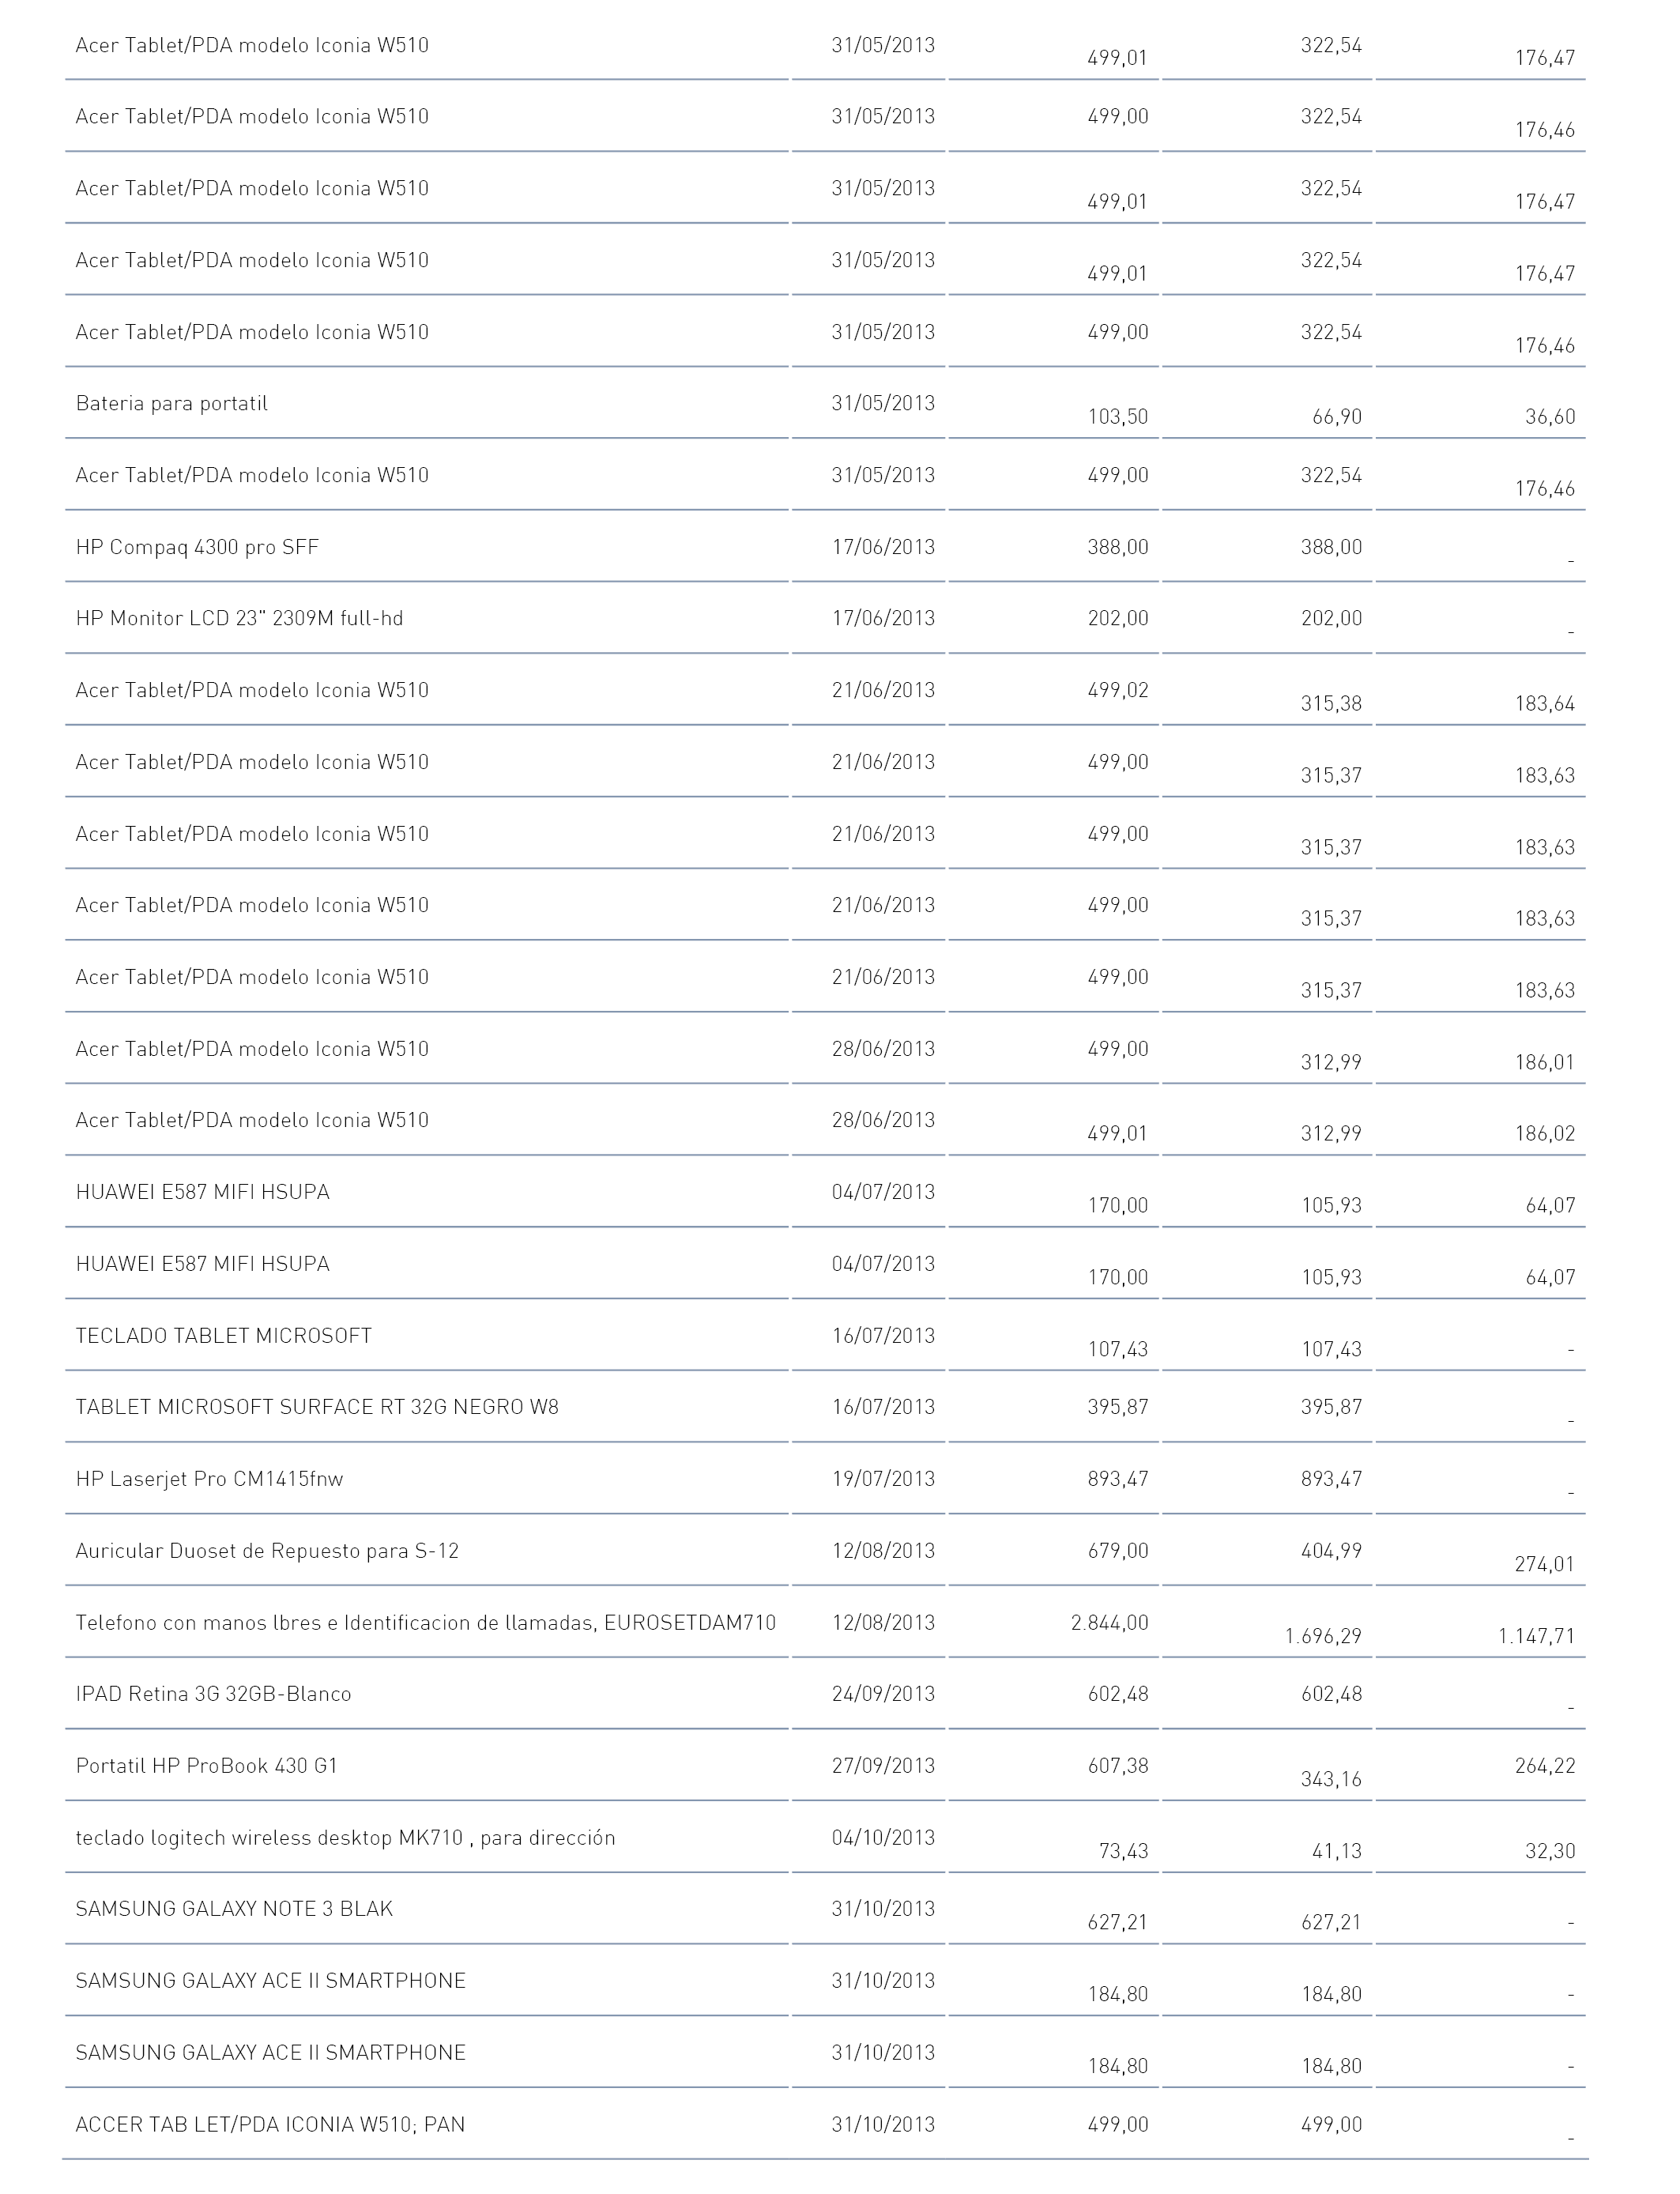Select SAMSUNG GALAXY NOTE 3 BLAK entry
Image resolution: width=1680 pixels, height=2194 pixels.
tap(234, 1910)
